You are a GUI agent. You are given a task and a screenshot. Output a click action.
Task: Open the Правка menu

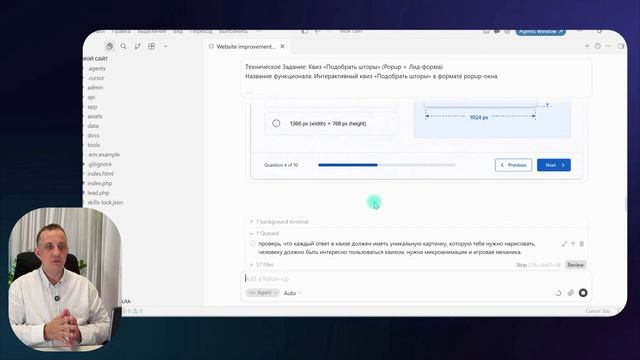pos(121,31)
